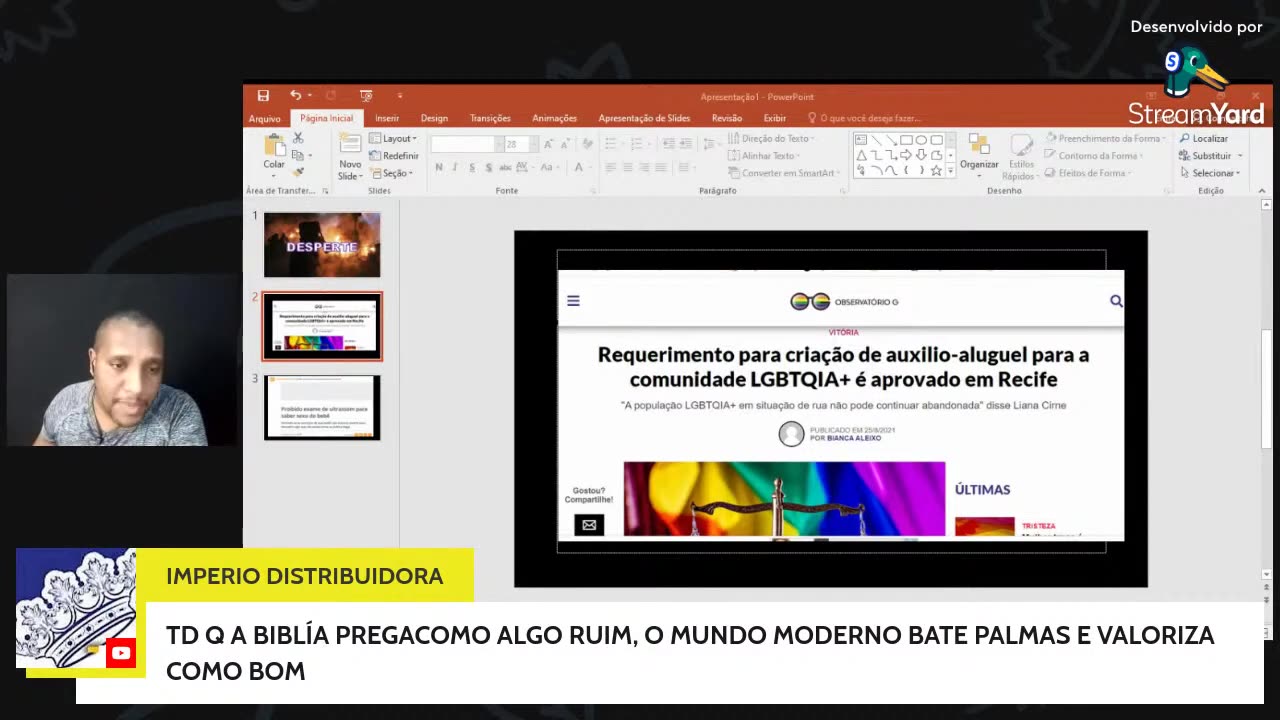Click Efeitos da Forma
Screen dimensions: 1280x720
click(1087, 173)
